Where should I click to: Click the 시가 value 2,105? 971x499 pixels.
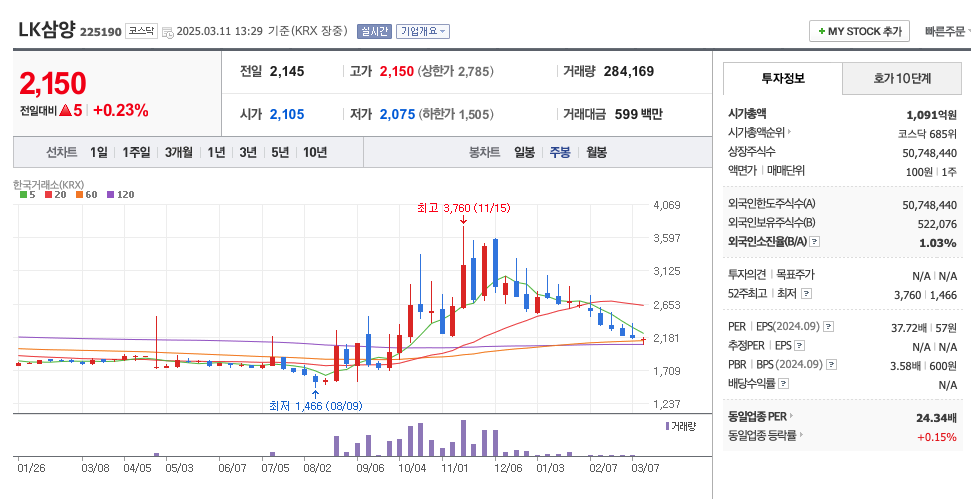coord(287,114)
